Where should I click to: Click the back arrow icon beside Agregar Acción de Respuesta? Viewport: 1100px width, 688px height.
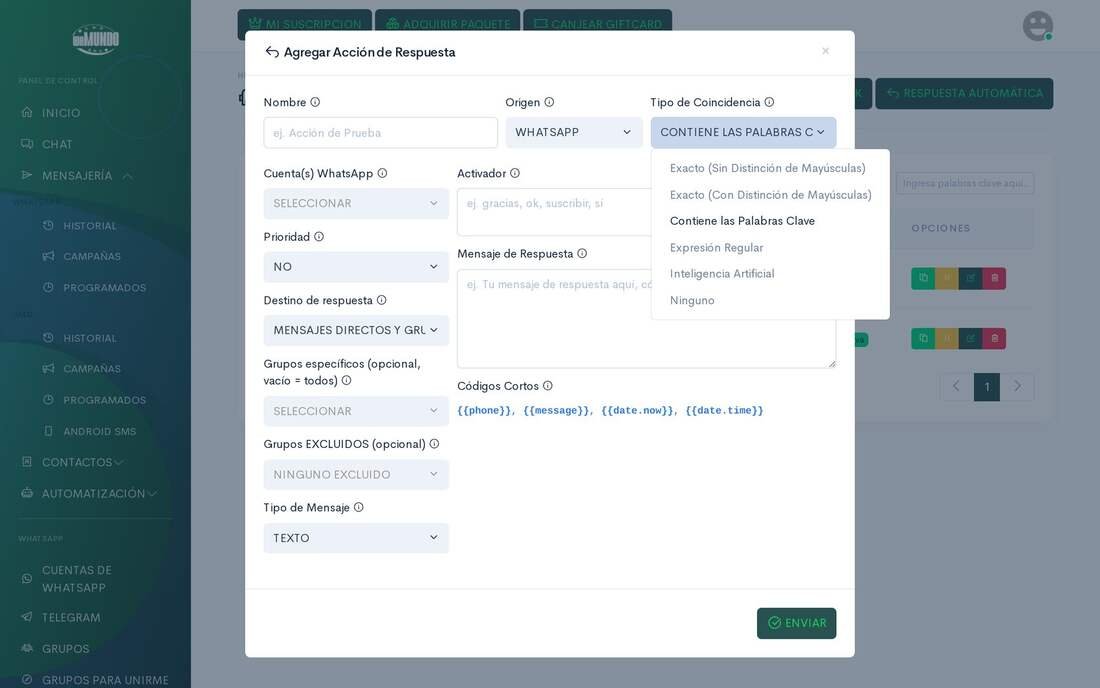tap(272, 52)
